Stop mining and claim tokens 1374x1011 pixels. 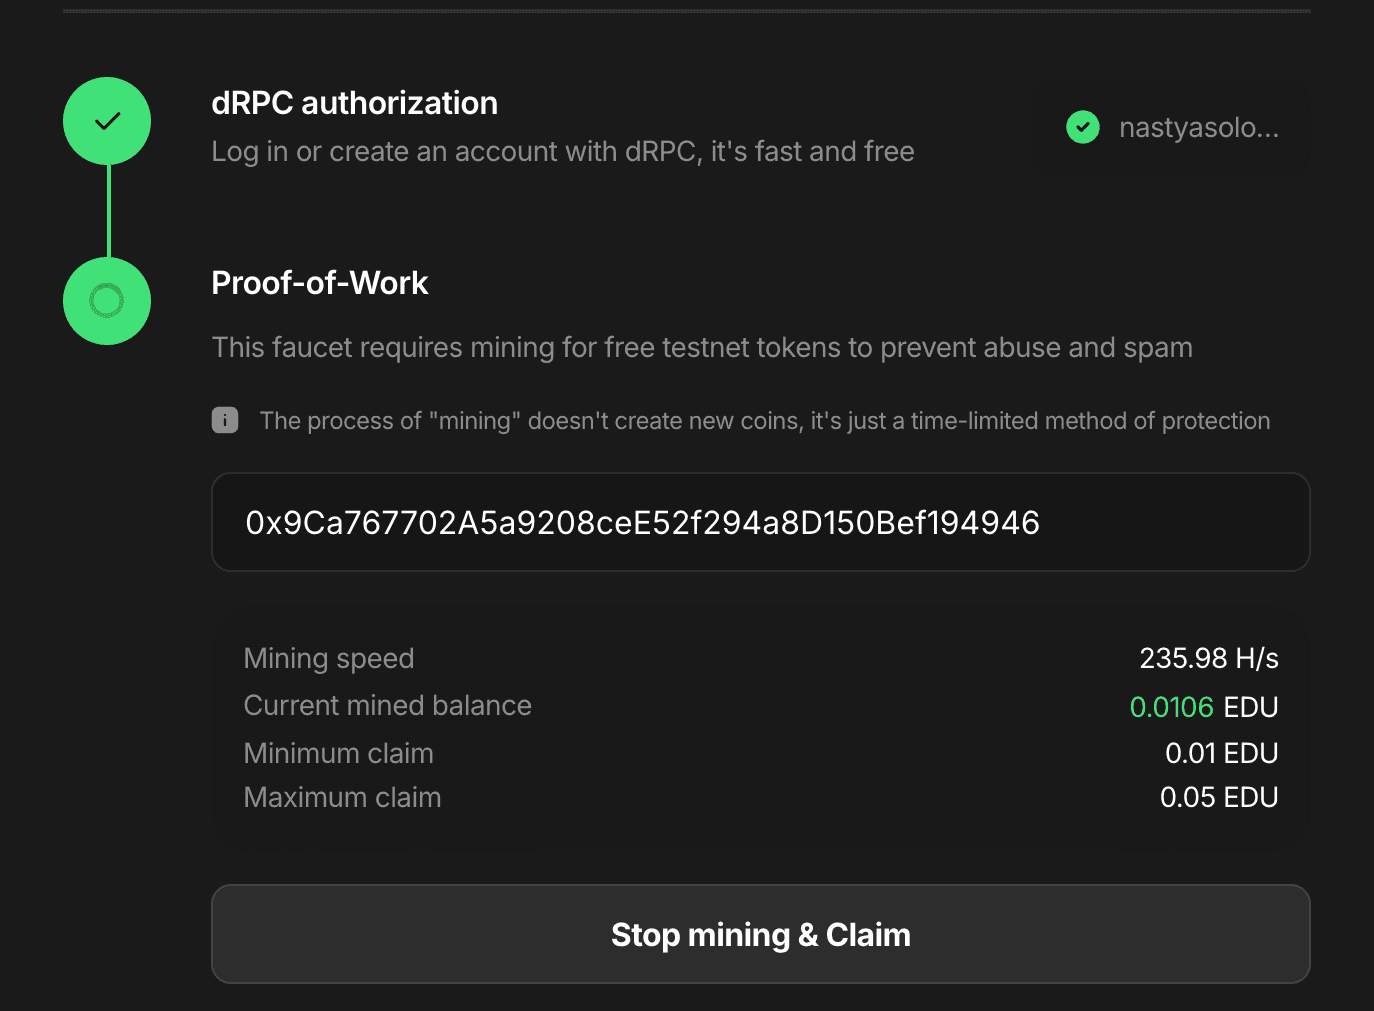tap(761, 934)
